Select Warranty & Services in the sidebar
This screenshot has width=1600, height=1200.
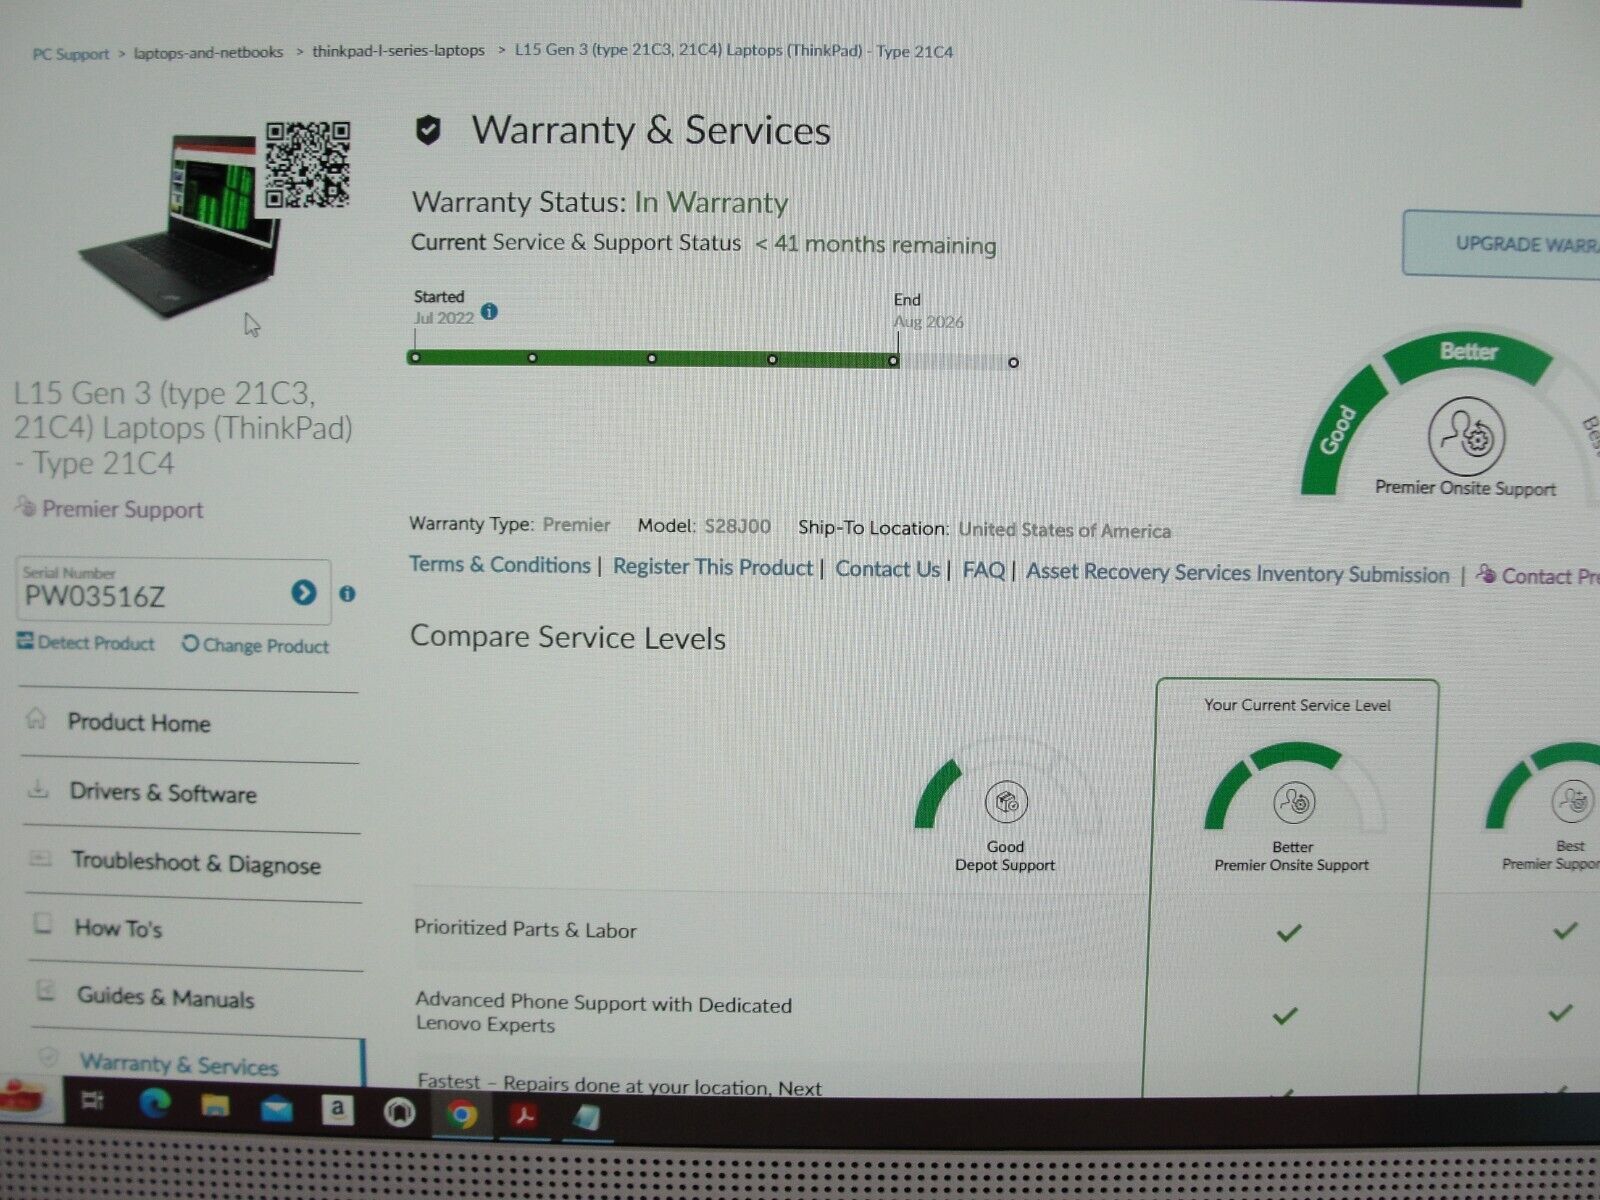pos(179,1065)
